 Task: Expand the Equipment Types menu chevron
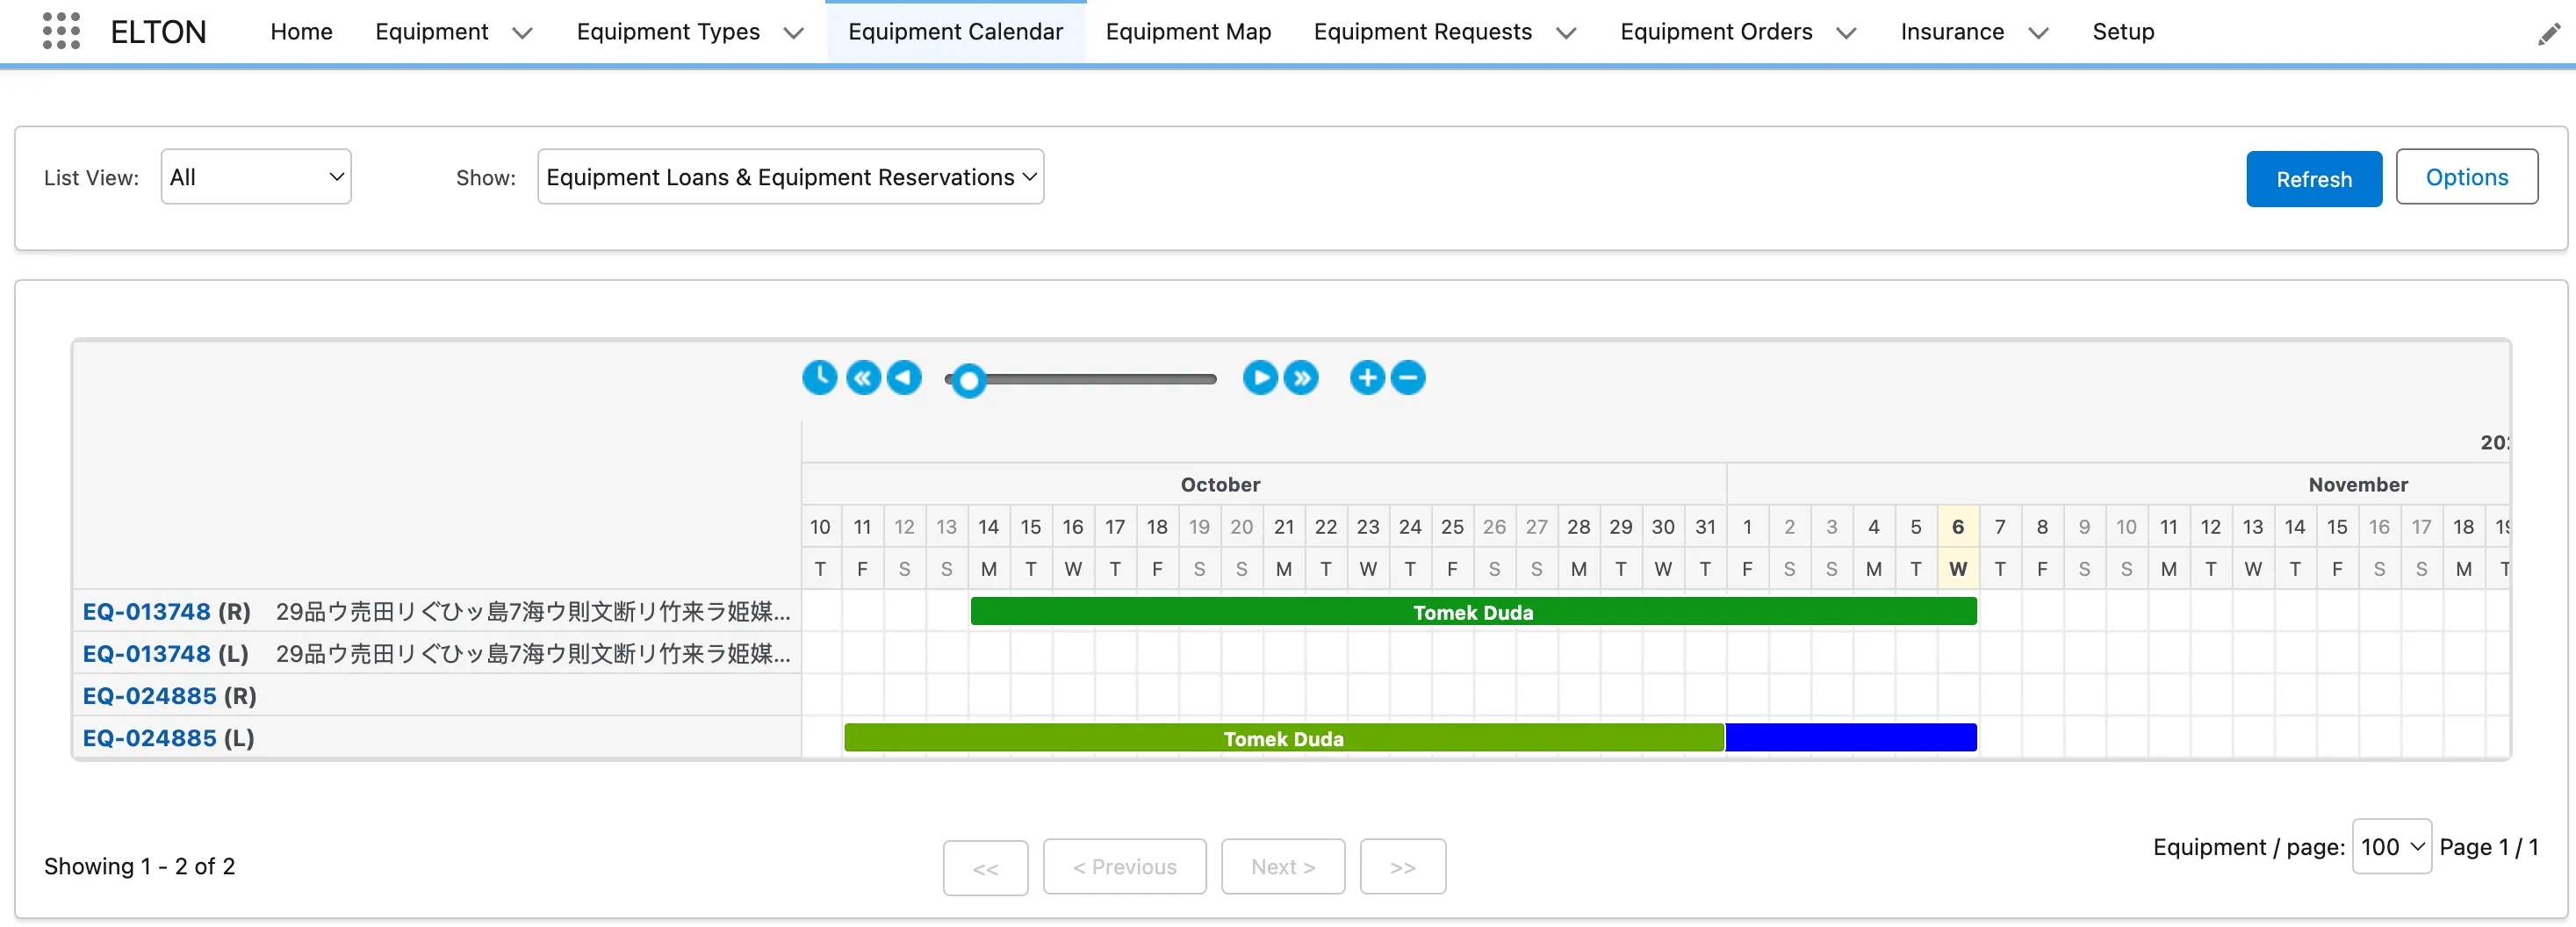click(794, 33)
